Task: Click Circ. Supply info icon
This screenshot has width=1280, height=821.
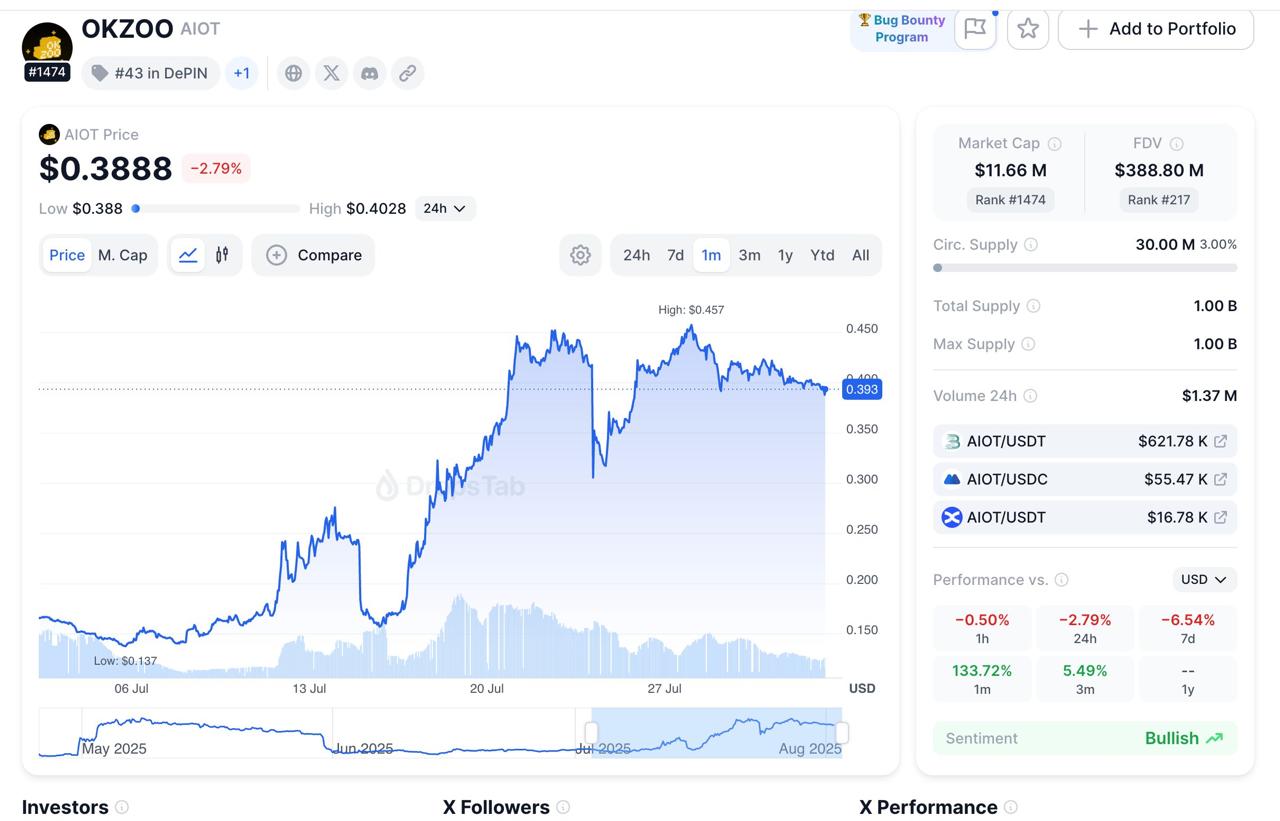Action: (x=1031, y=245)
